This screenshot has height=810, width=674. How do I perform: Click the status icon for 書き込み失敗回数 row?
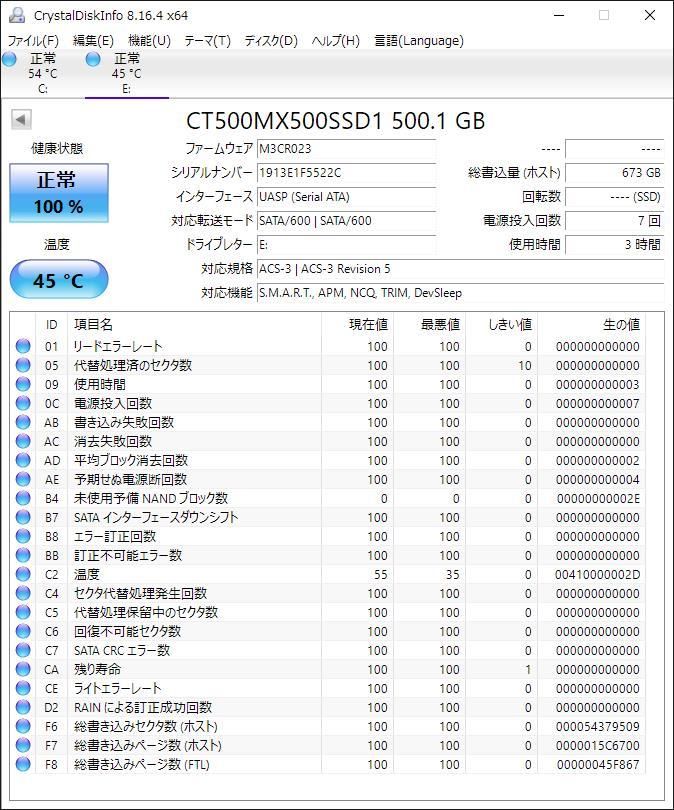23,422
